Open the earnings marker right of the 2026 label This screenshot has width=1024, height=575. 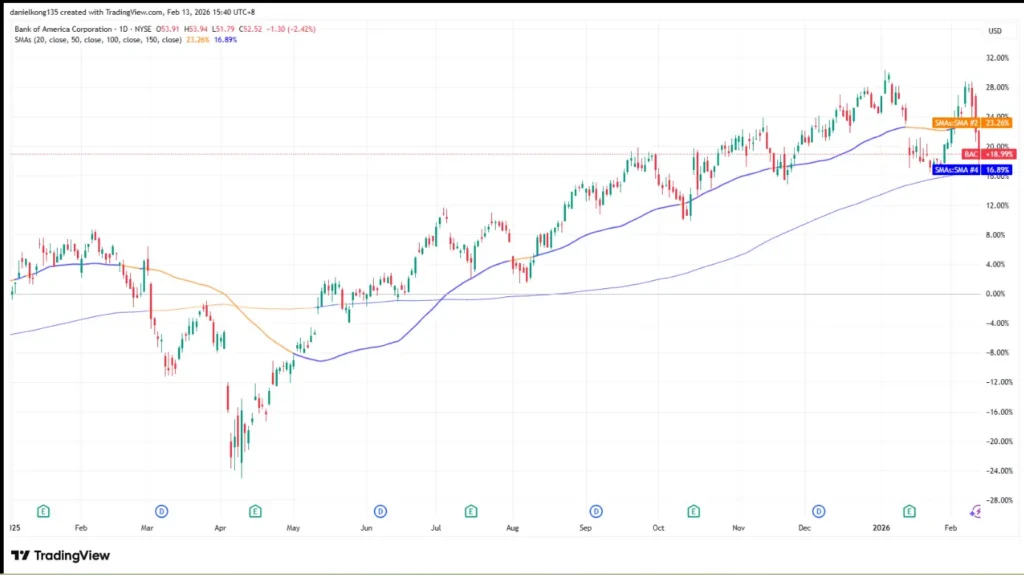click(909, 511)
